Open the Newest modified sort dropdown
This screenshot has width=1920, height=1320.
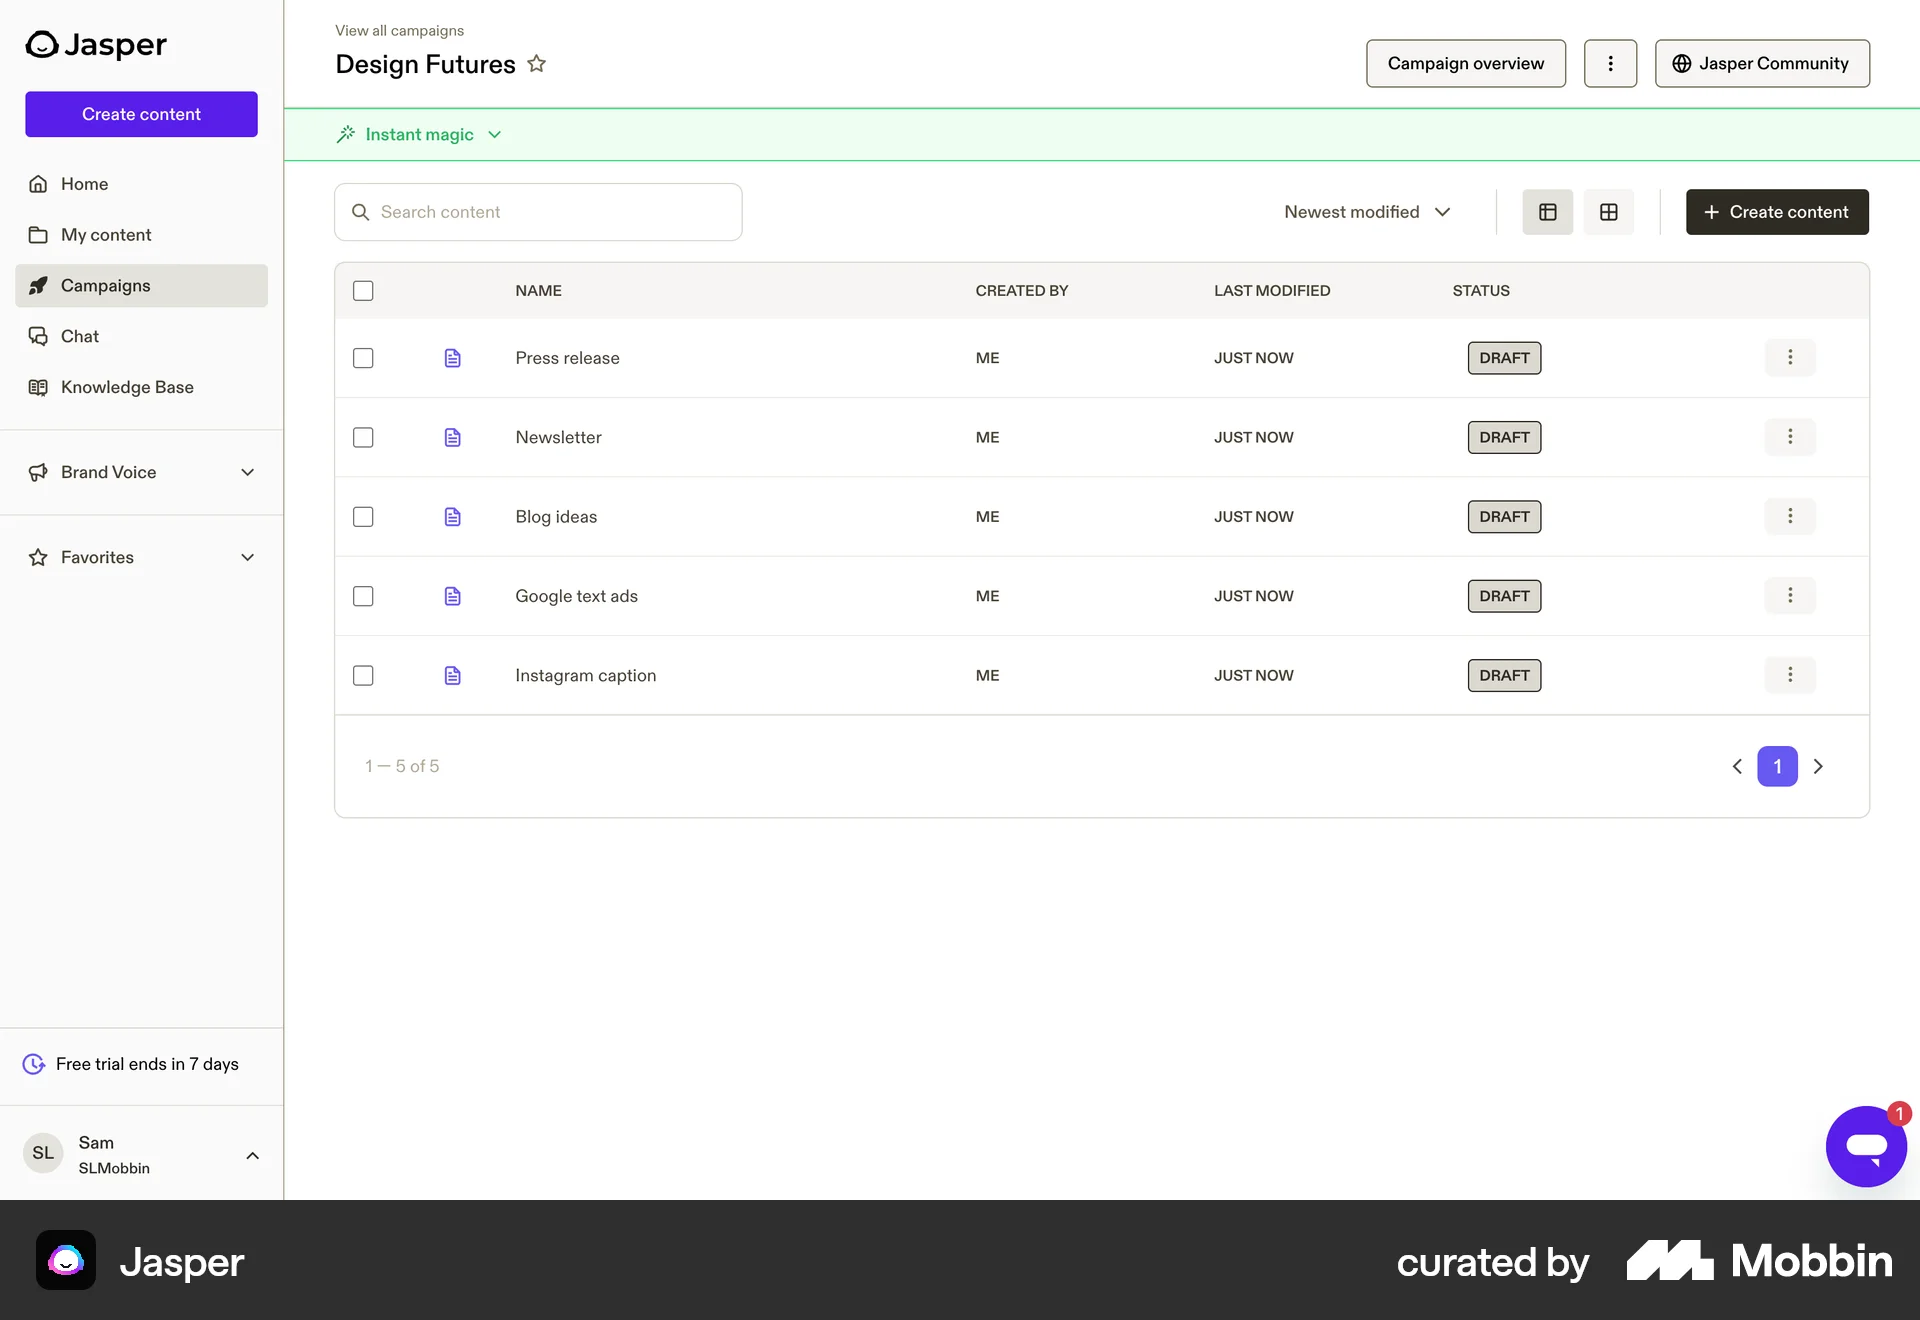(x=1367, y=211)
